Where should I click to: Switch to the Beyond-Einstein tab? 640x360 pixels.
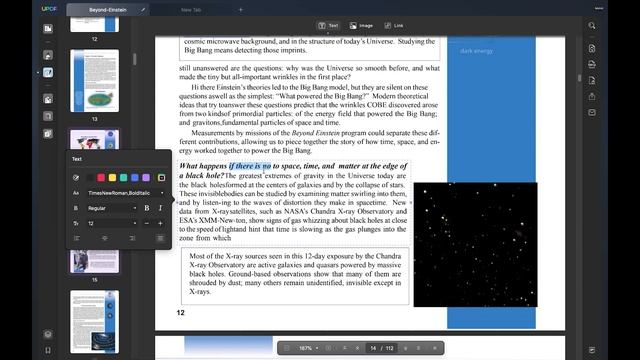[108, 9]
